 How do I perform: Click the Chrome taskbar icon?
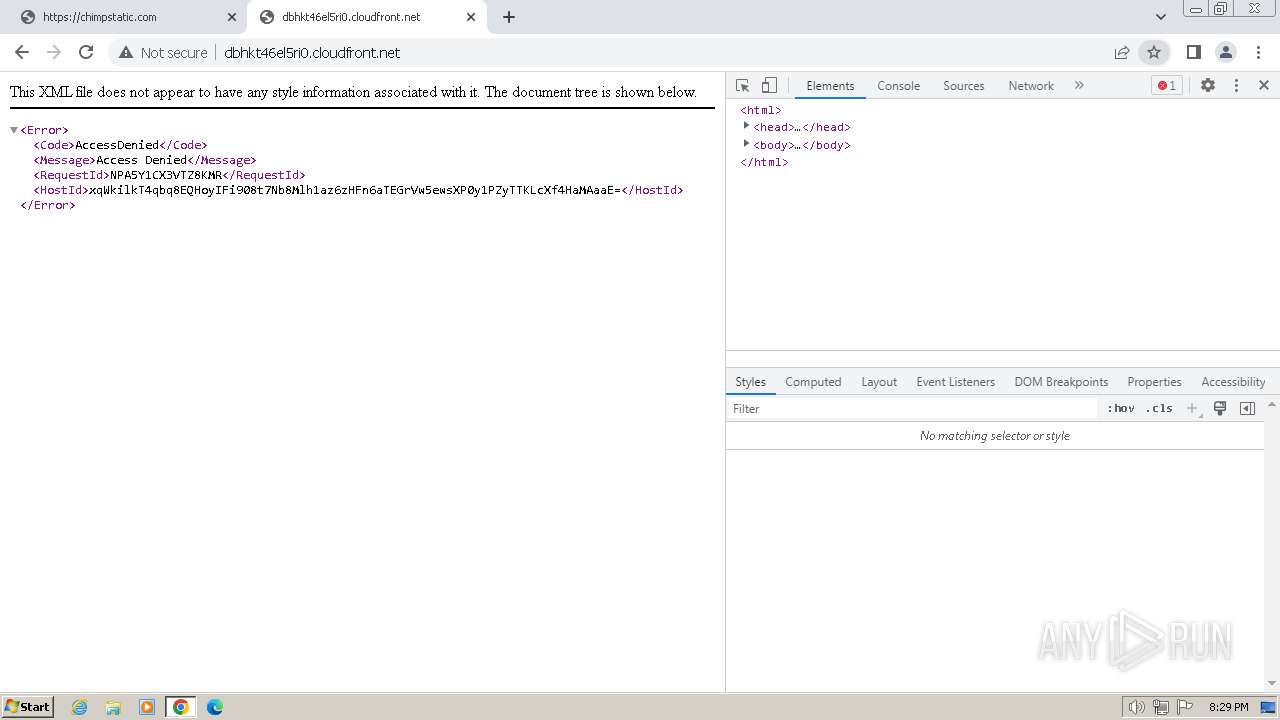coord(181,707)
